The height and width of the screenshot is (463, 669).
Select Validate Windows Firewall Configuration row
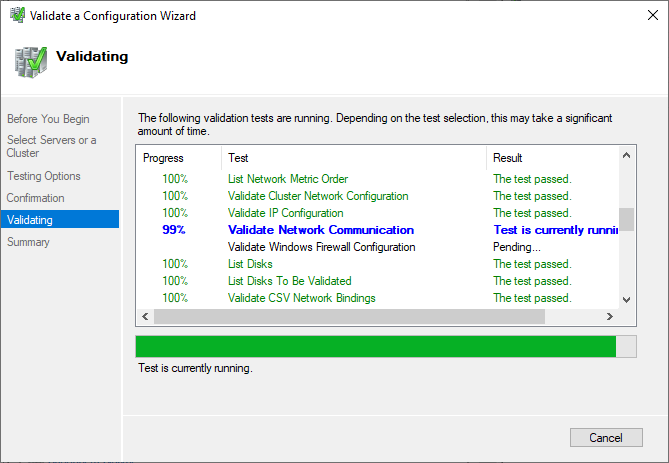(321, 247)
